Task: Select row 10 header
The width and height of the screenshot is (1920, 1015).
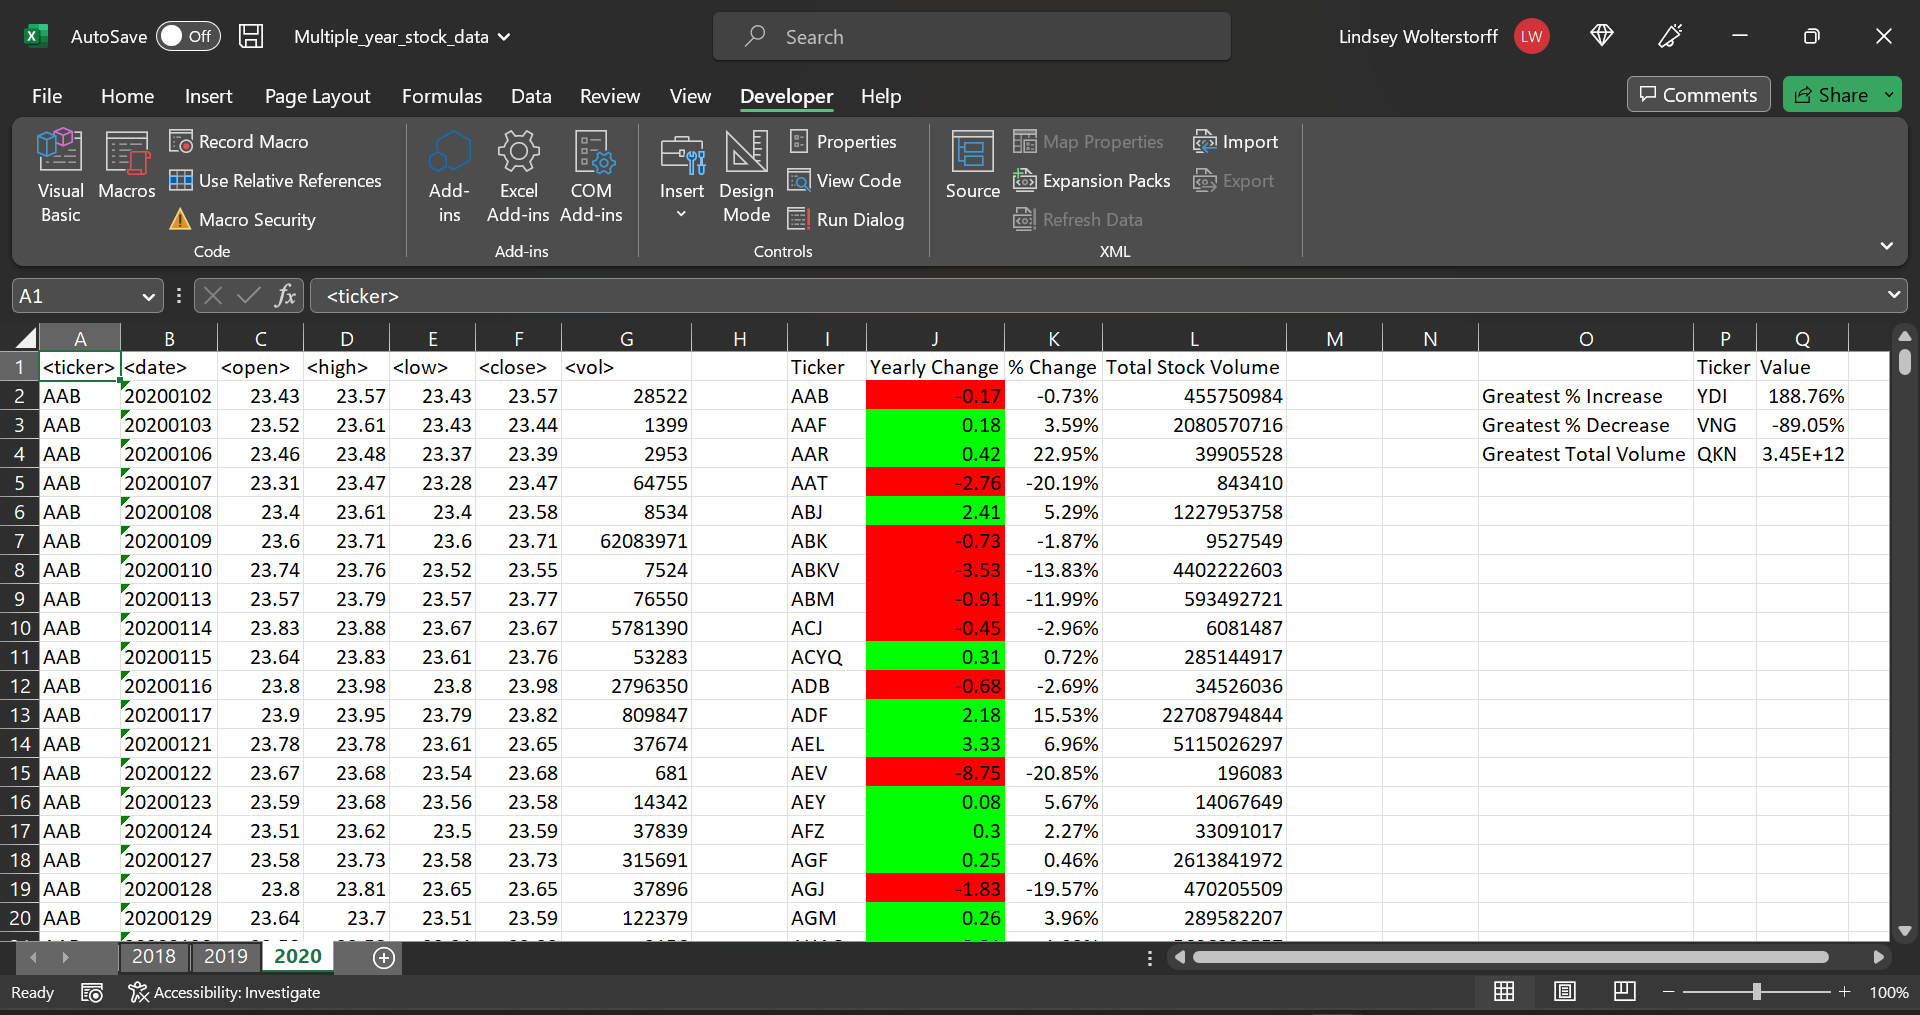Action: pyautogui.click(x=20, y=628)
